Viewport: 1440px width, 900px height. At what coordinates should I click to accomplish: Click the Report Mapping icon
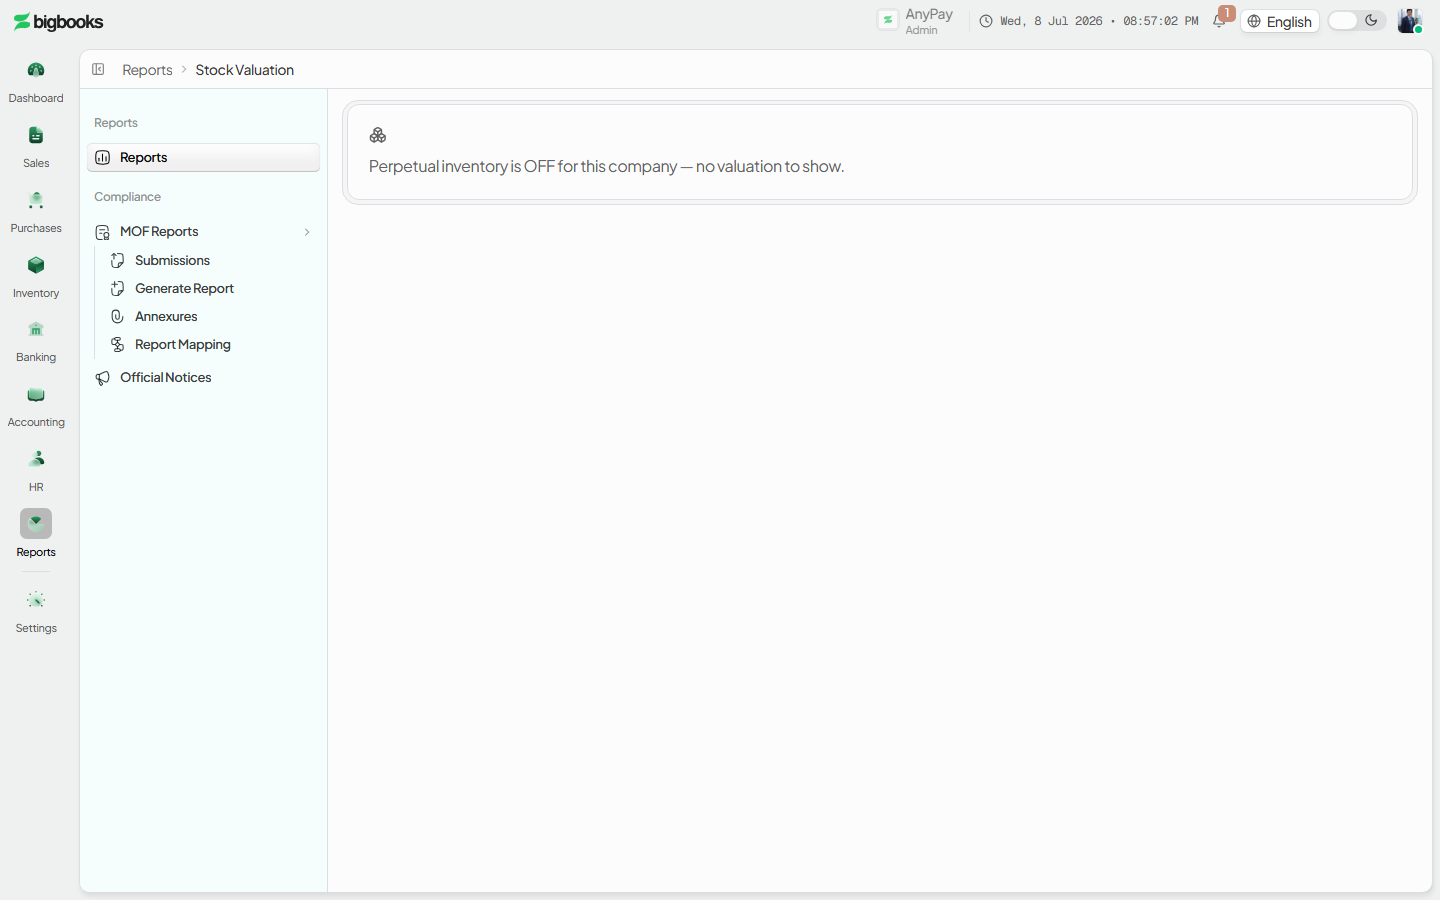117,344
